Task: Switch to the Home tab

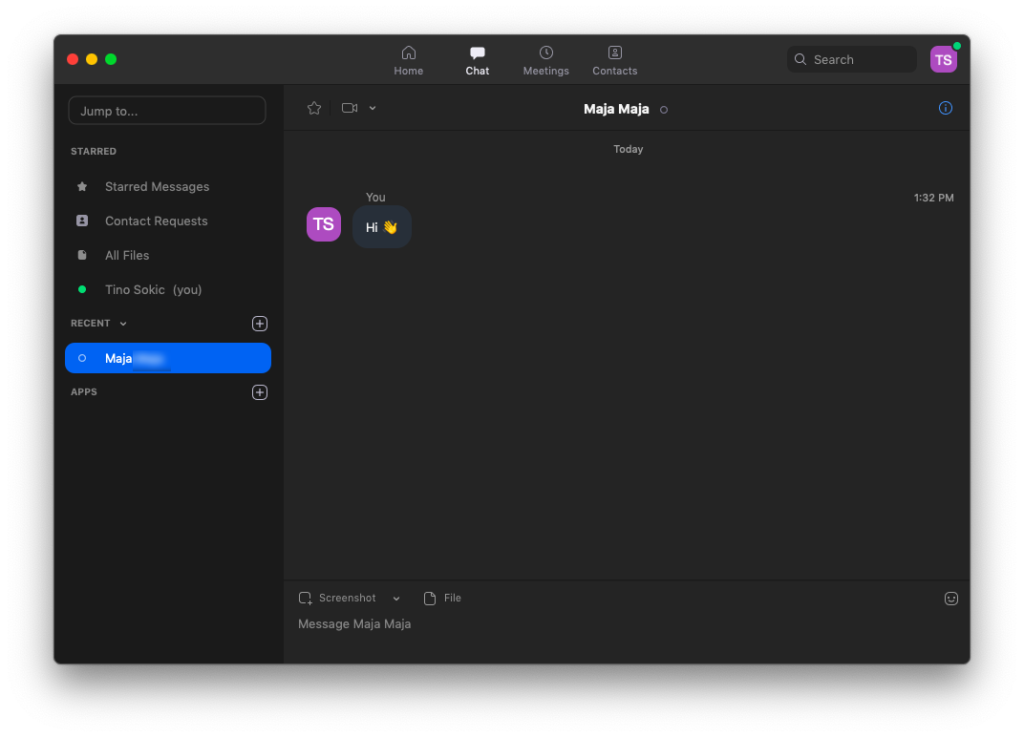Action: [x=408, y=60]
